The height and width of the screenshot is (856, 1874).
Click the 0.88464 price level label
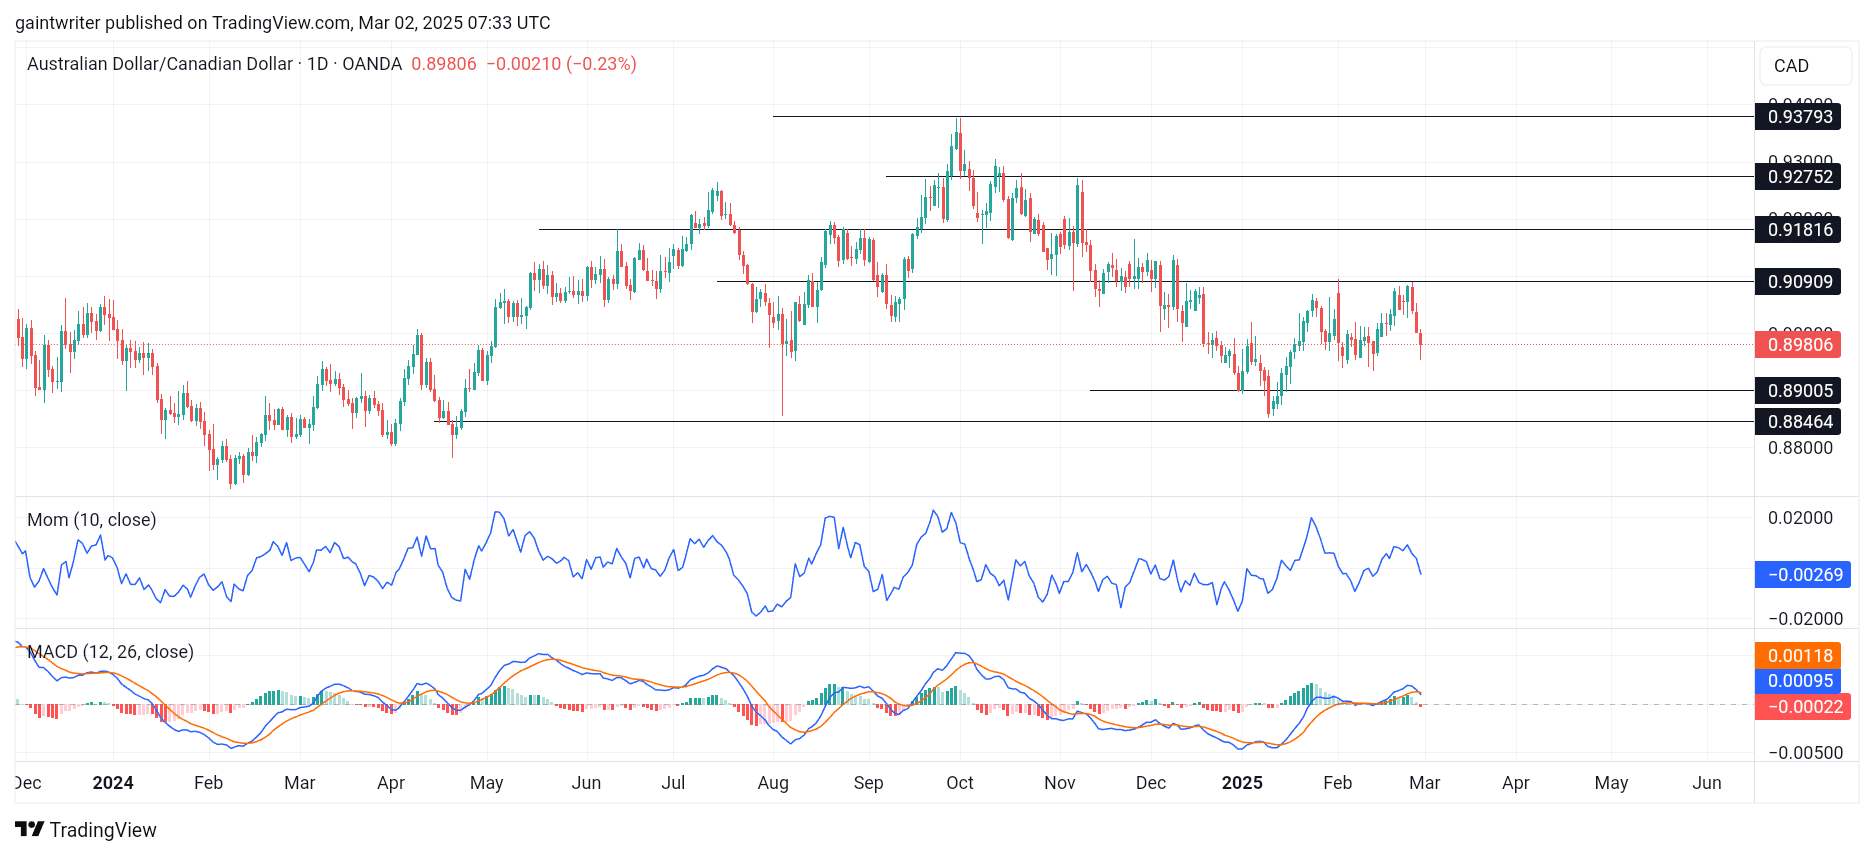tap(1799, 422)
